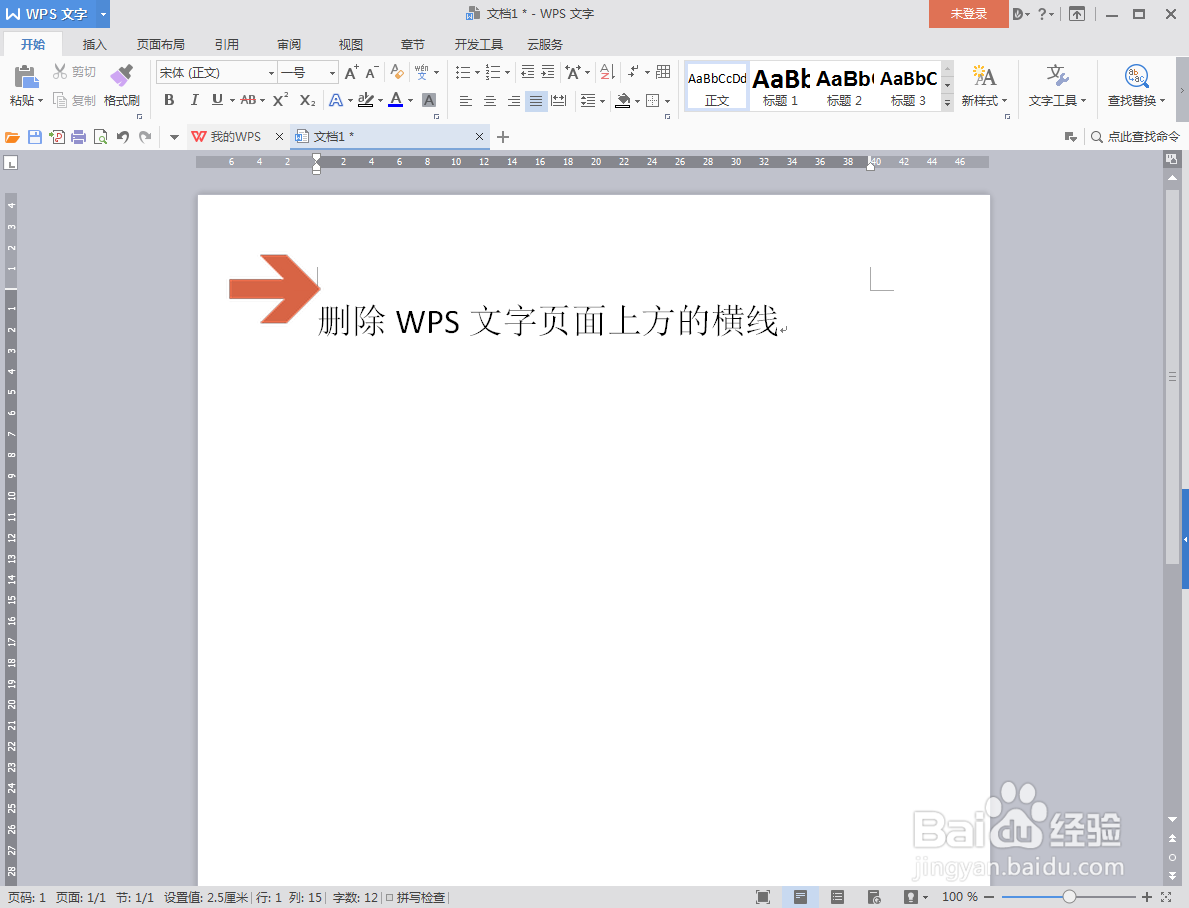The image size is (1189, 908).
Task: Open the WPS 文字 application menu arrow
Action: click(x=103, y=14)
